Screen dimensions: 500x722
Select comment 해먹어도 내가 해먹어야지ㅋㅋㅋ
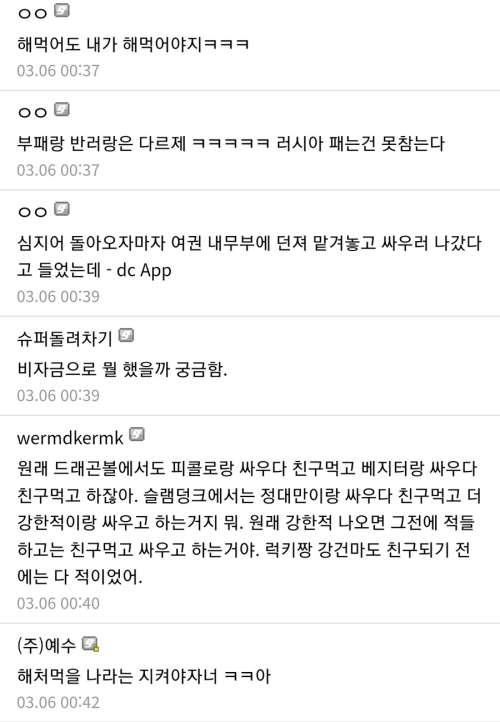[134, 44]
